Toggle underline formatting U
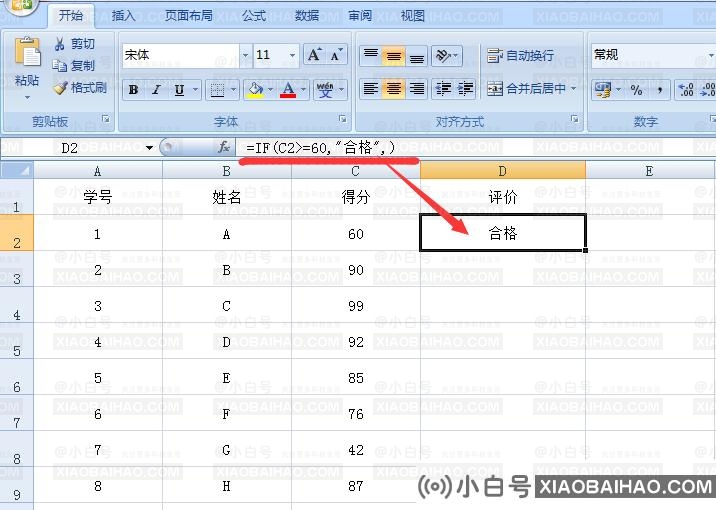The image size is (716, 510). click(x=179, y=90)
